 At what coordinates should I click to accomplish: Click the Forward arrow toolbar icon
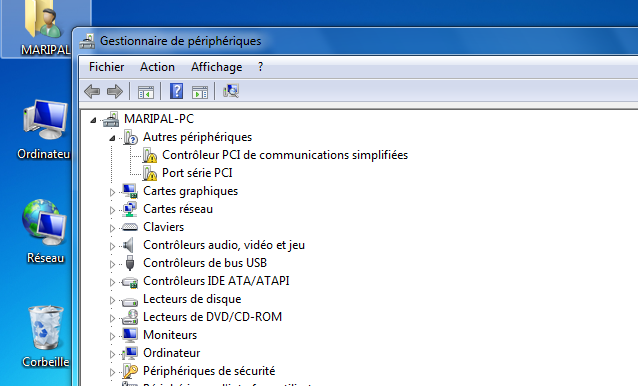tap(115, 91)
